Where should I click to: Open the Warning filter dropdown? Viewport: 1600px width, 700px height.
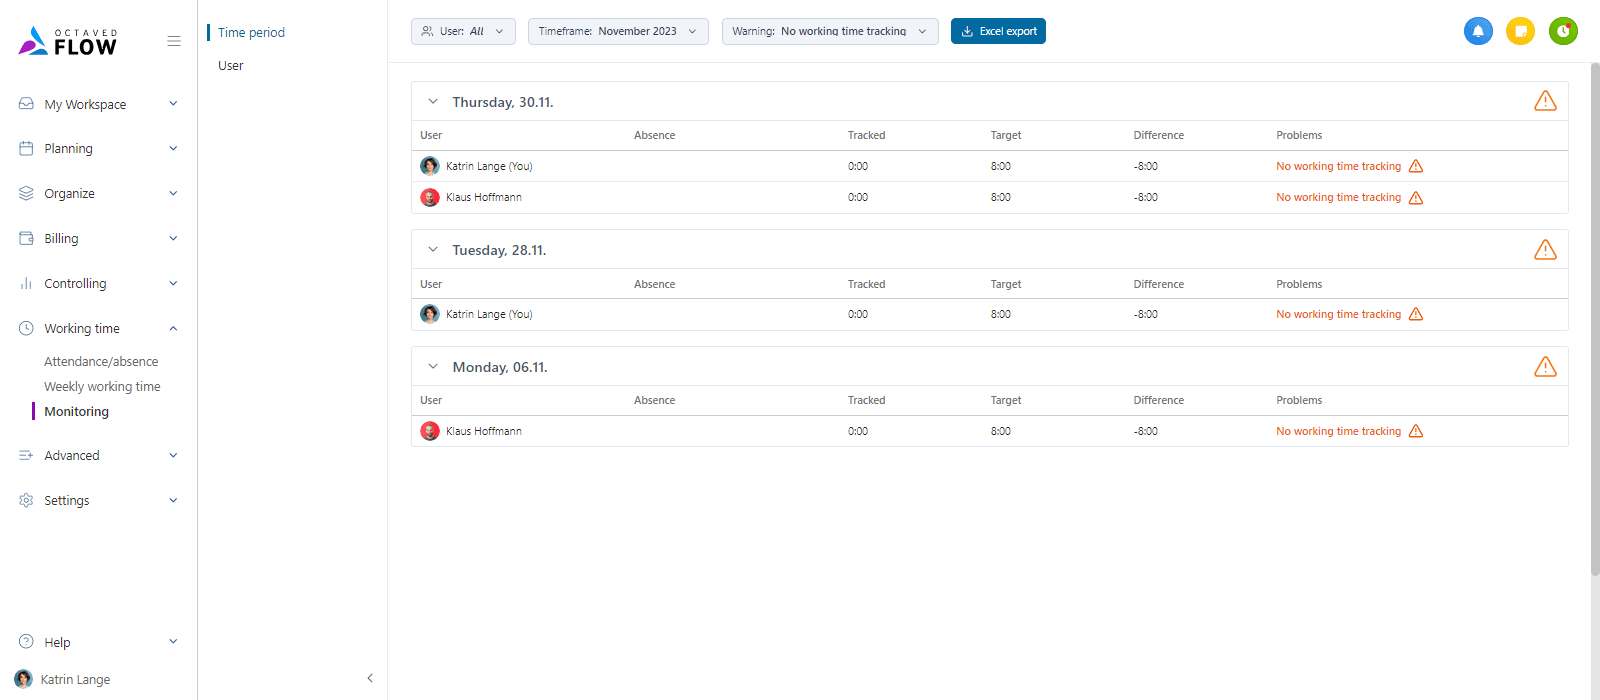click(830, 31)
